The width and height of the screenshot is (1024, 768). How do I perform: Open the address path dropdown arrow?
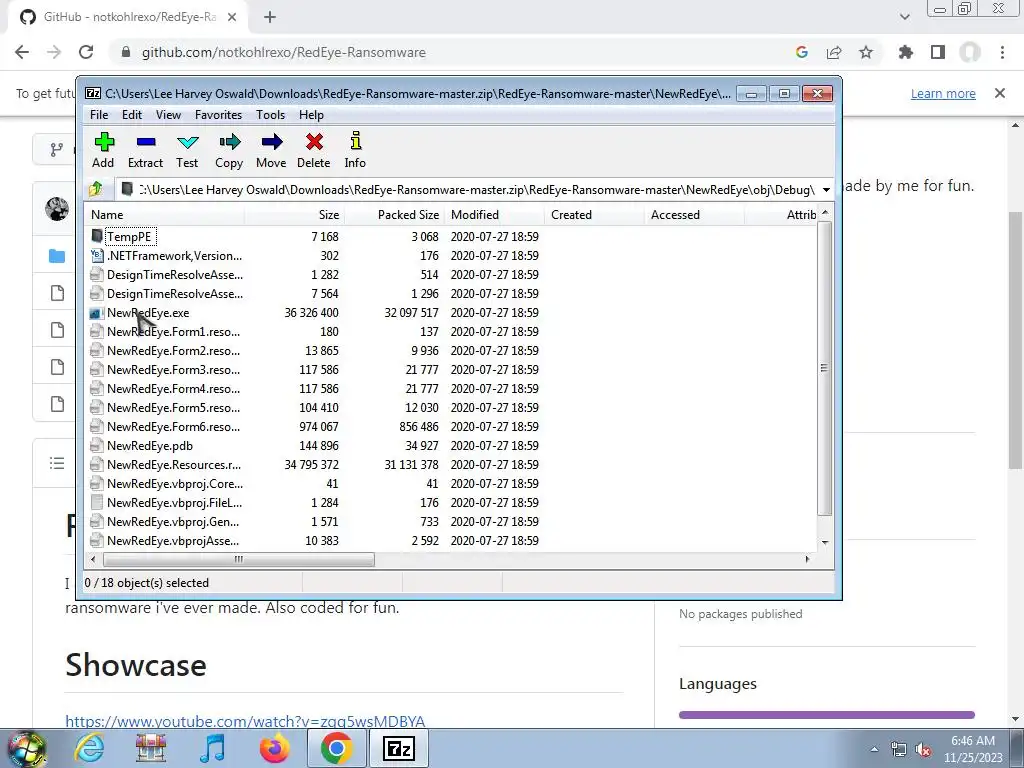pos(826,189)
